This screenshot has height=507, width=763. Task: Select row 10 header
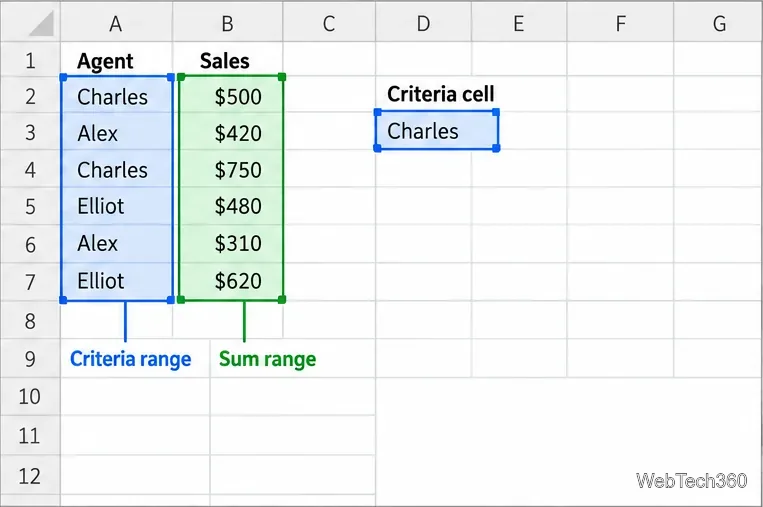[30, 396]
